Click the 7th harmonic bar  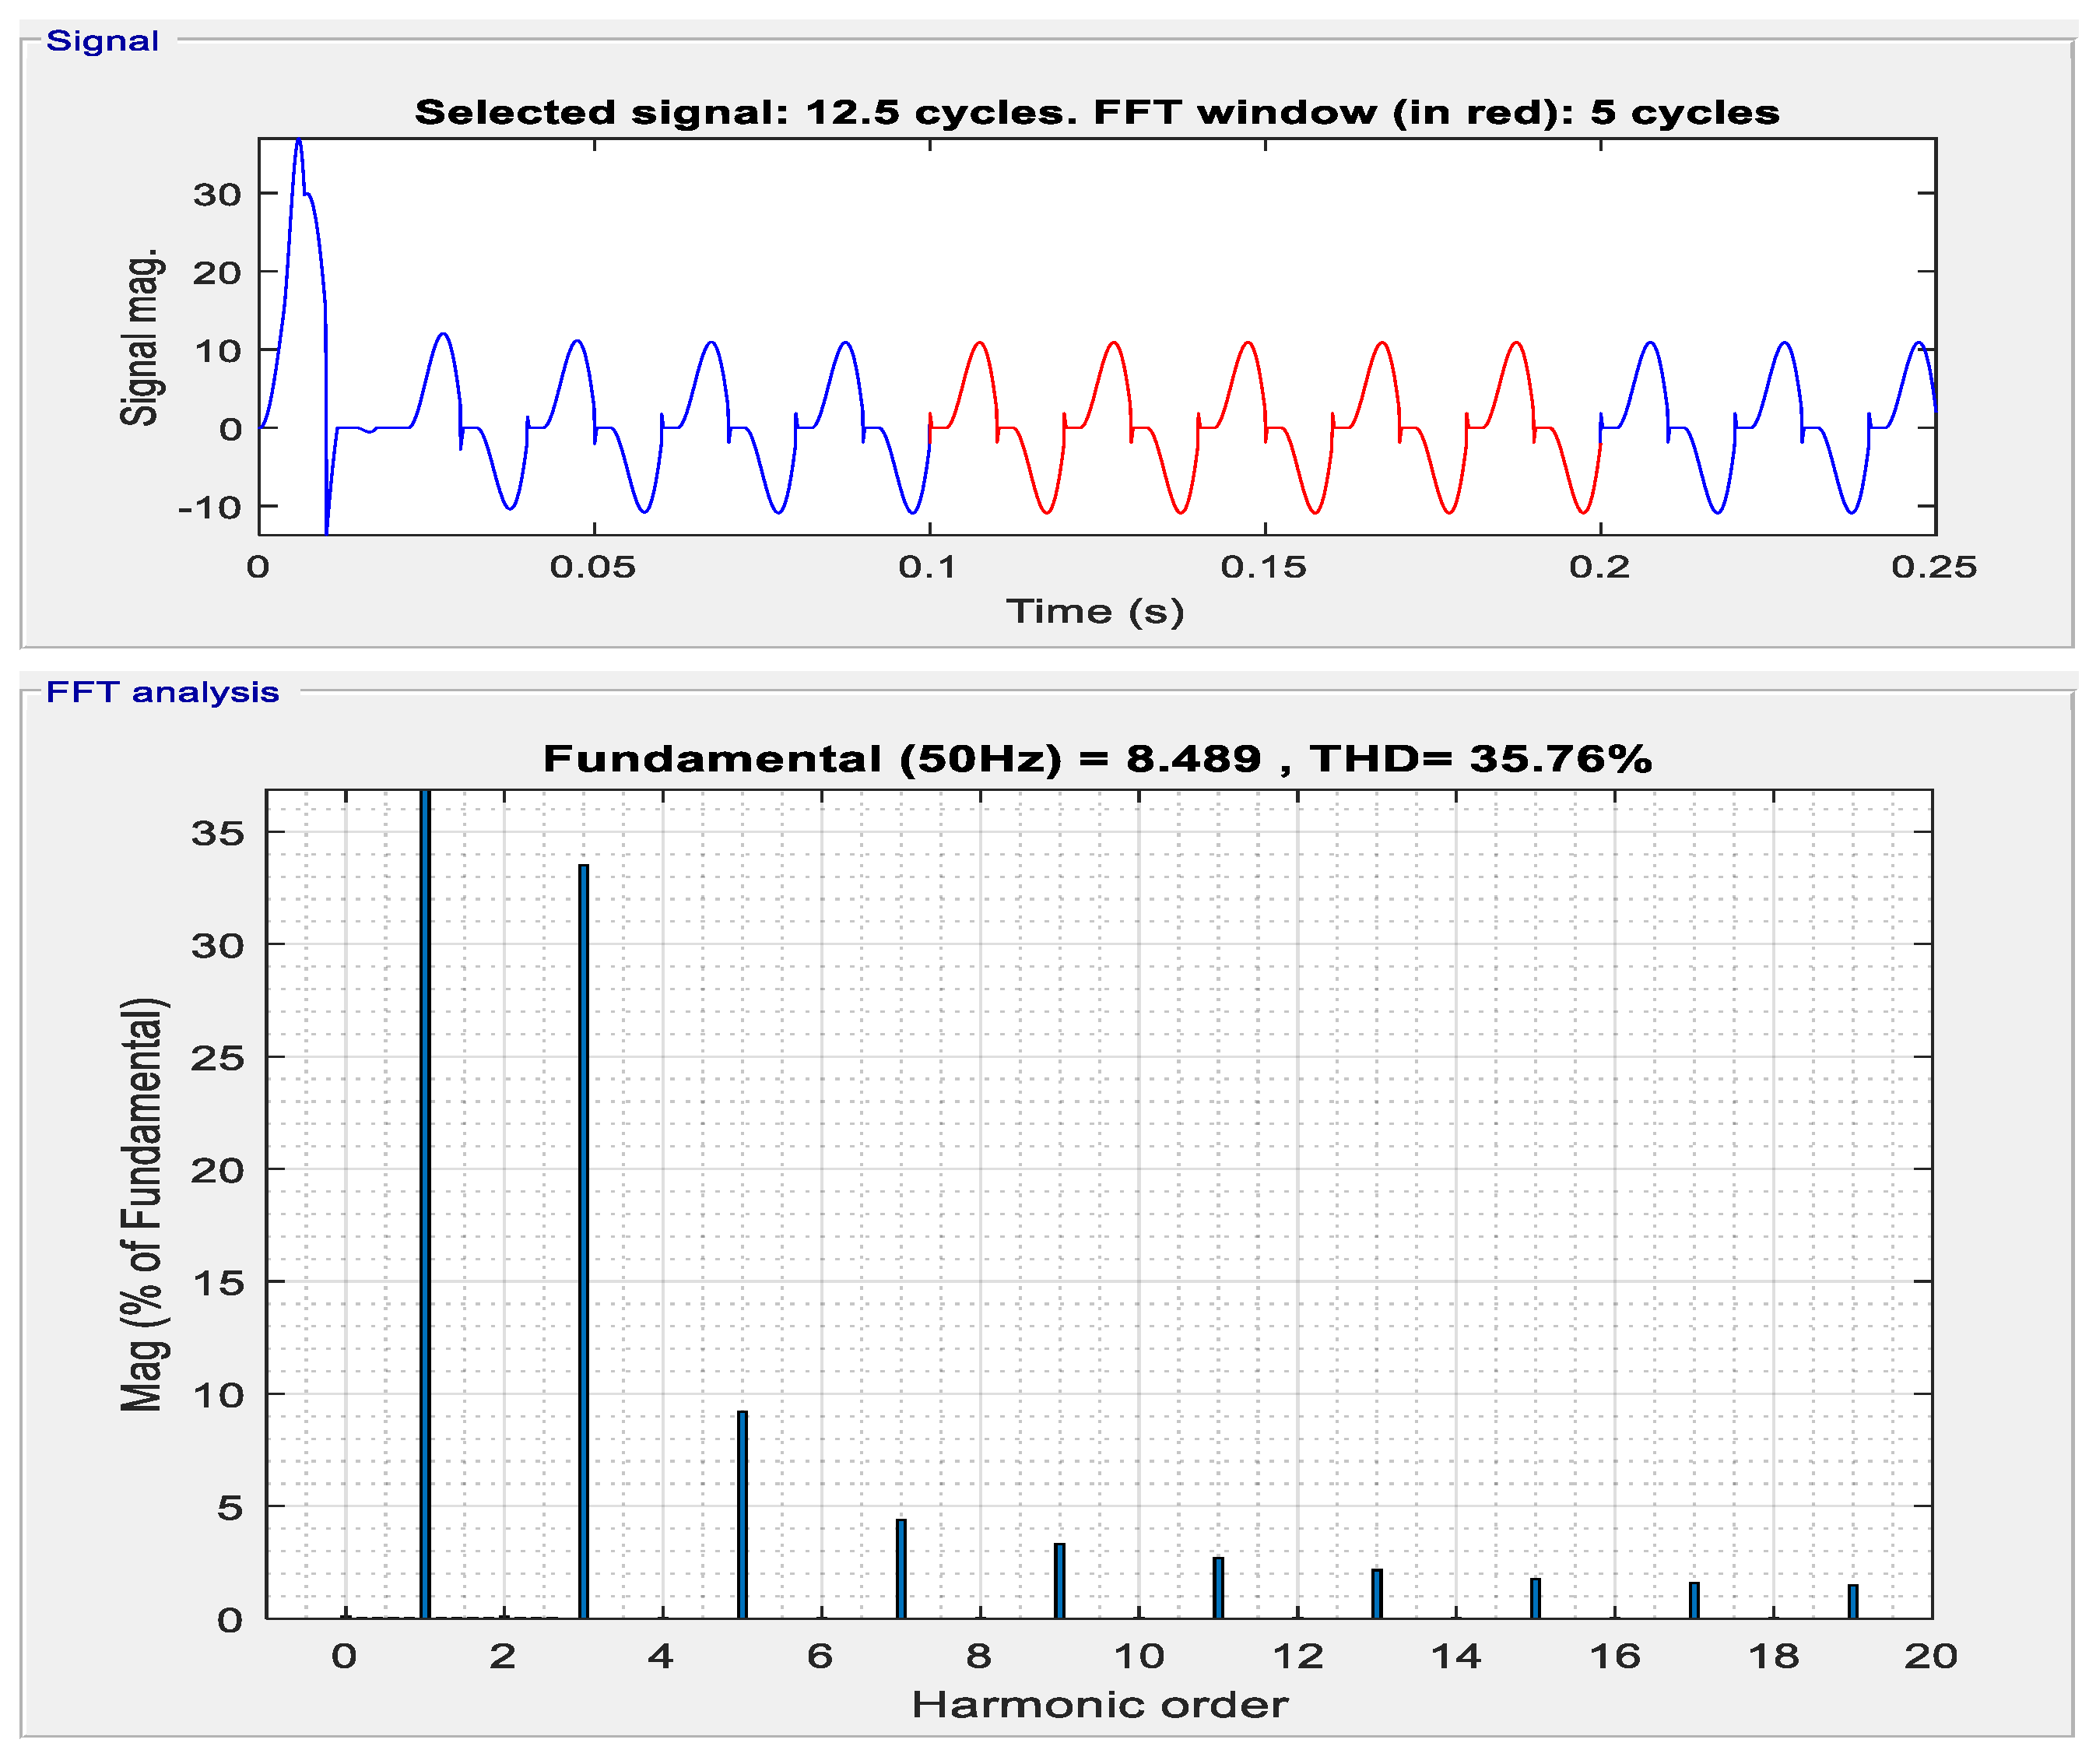tap(901, 1568)
